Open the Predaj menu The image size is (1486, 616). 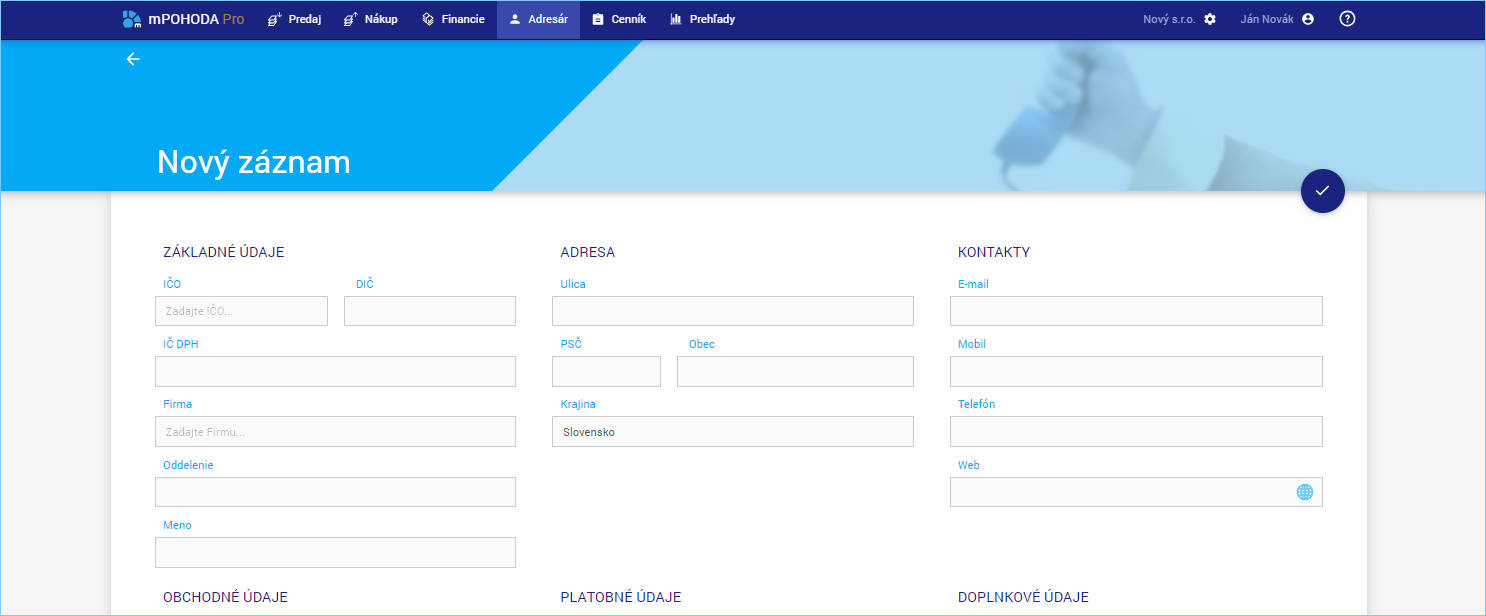click(294, 19)
